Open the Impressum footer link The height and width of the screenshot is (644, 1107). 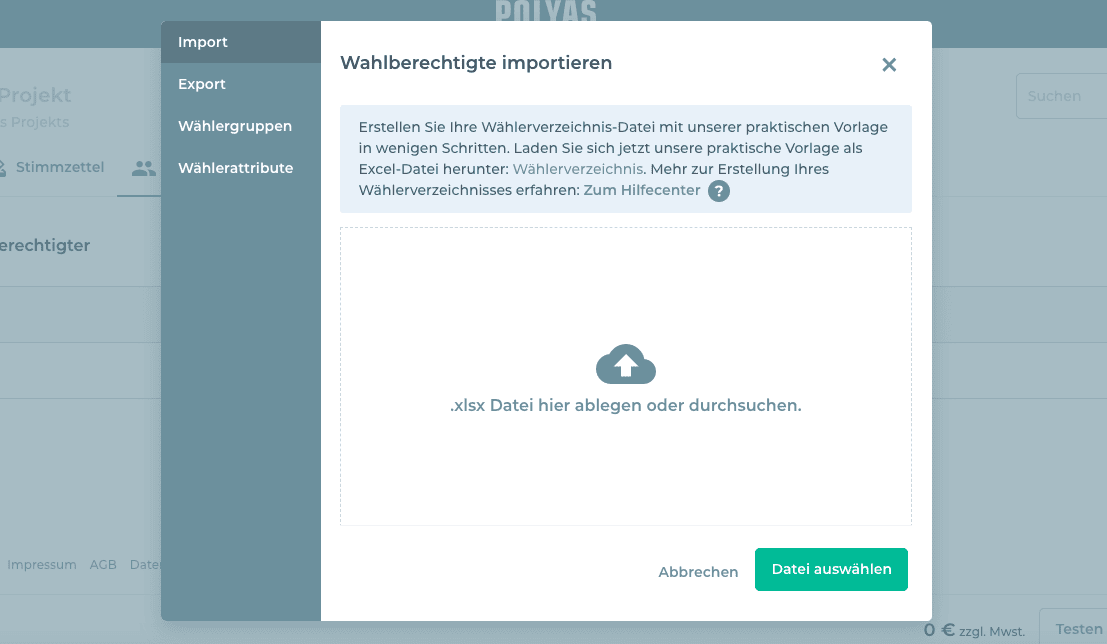(42, 564)
